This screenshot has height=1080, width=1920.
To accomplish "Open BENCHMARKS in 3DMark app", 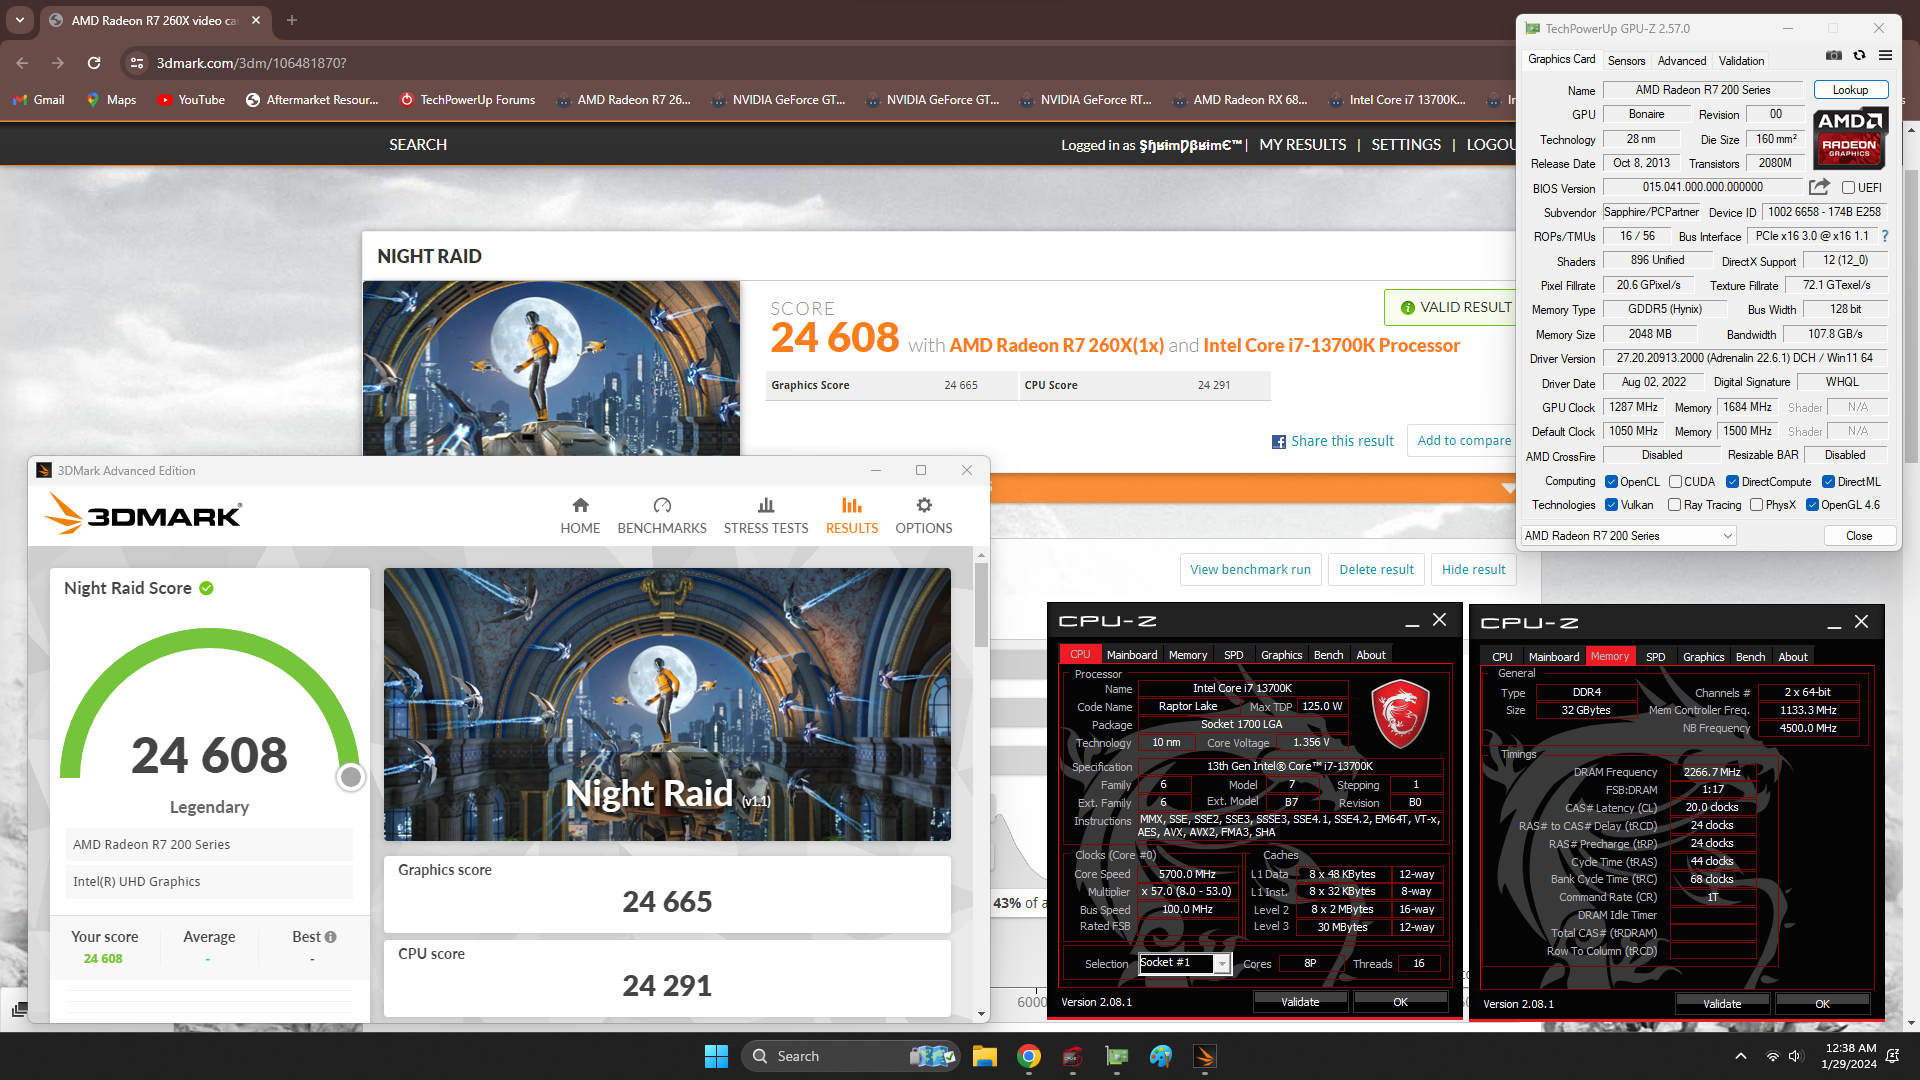I will (662, 516).
